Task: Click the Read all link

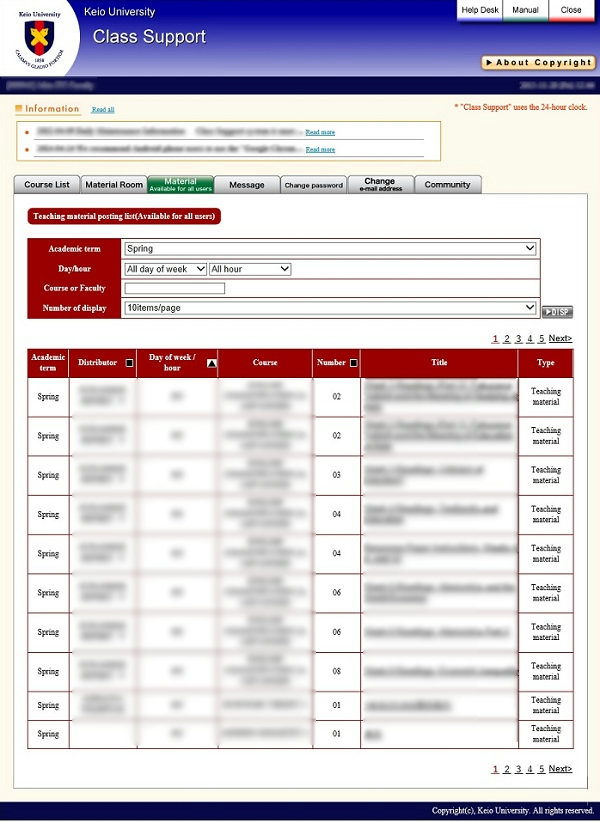Action: coord(103,110)
